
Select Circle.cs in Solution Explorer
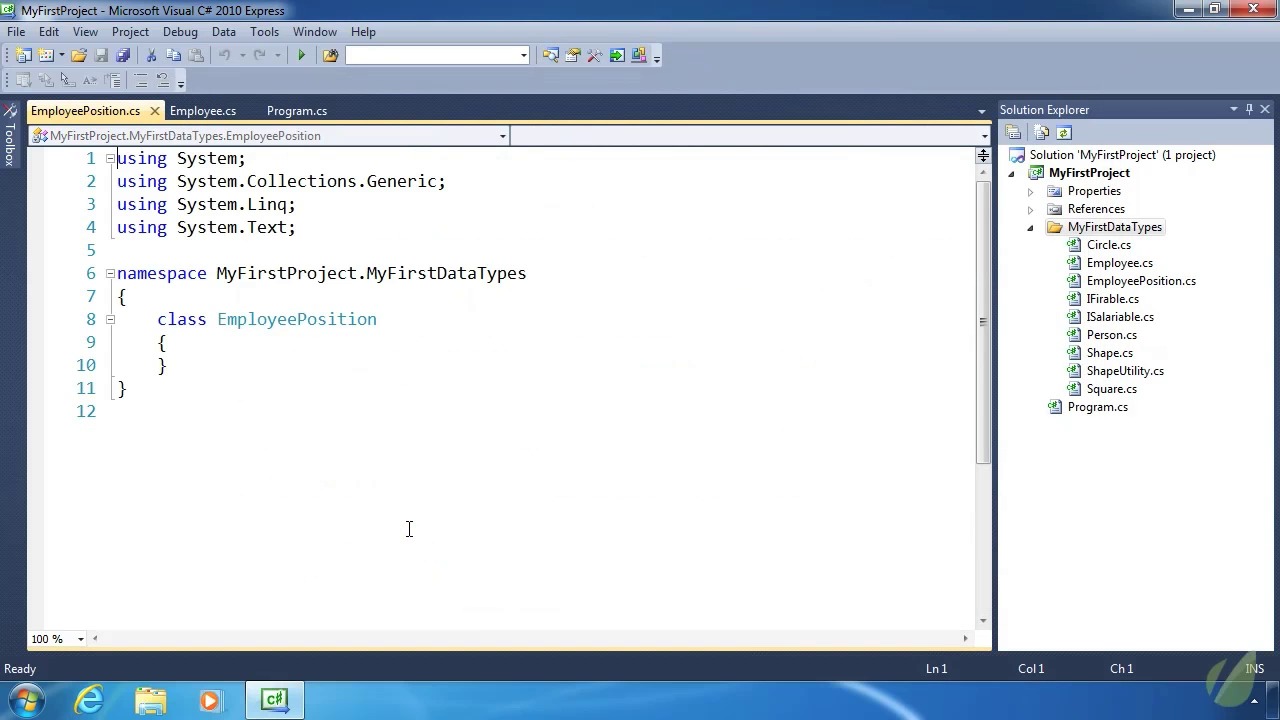[1108, 245]
